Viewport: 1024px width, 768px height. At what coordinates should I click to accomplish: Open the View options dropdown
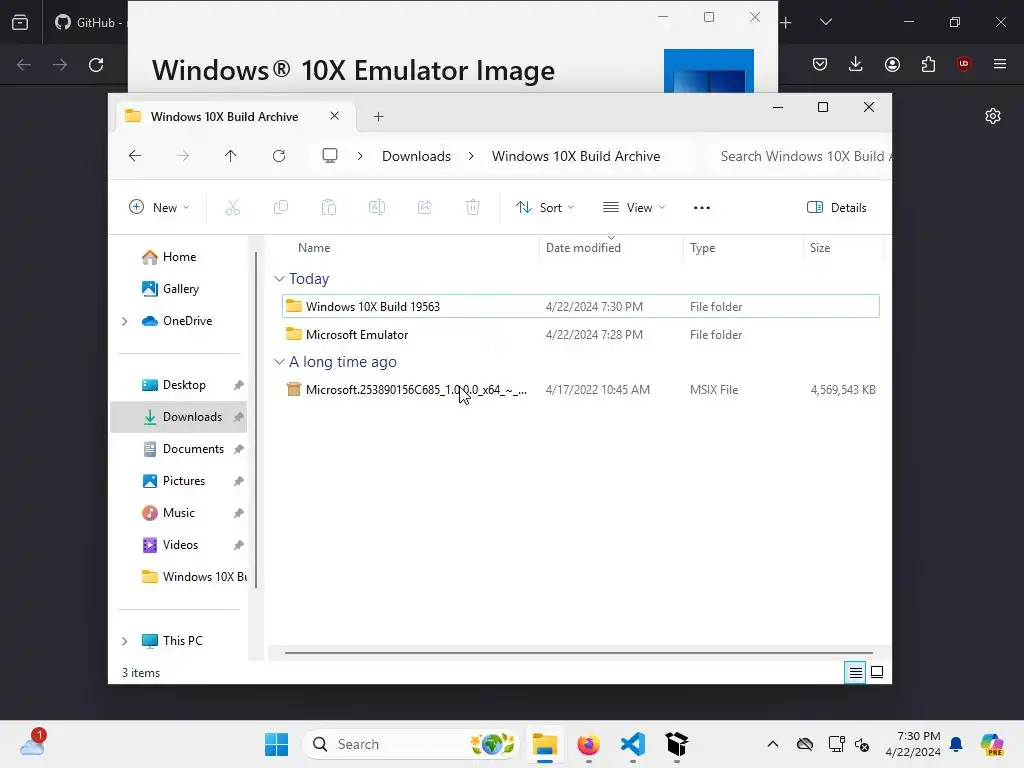(633, 208)
